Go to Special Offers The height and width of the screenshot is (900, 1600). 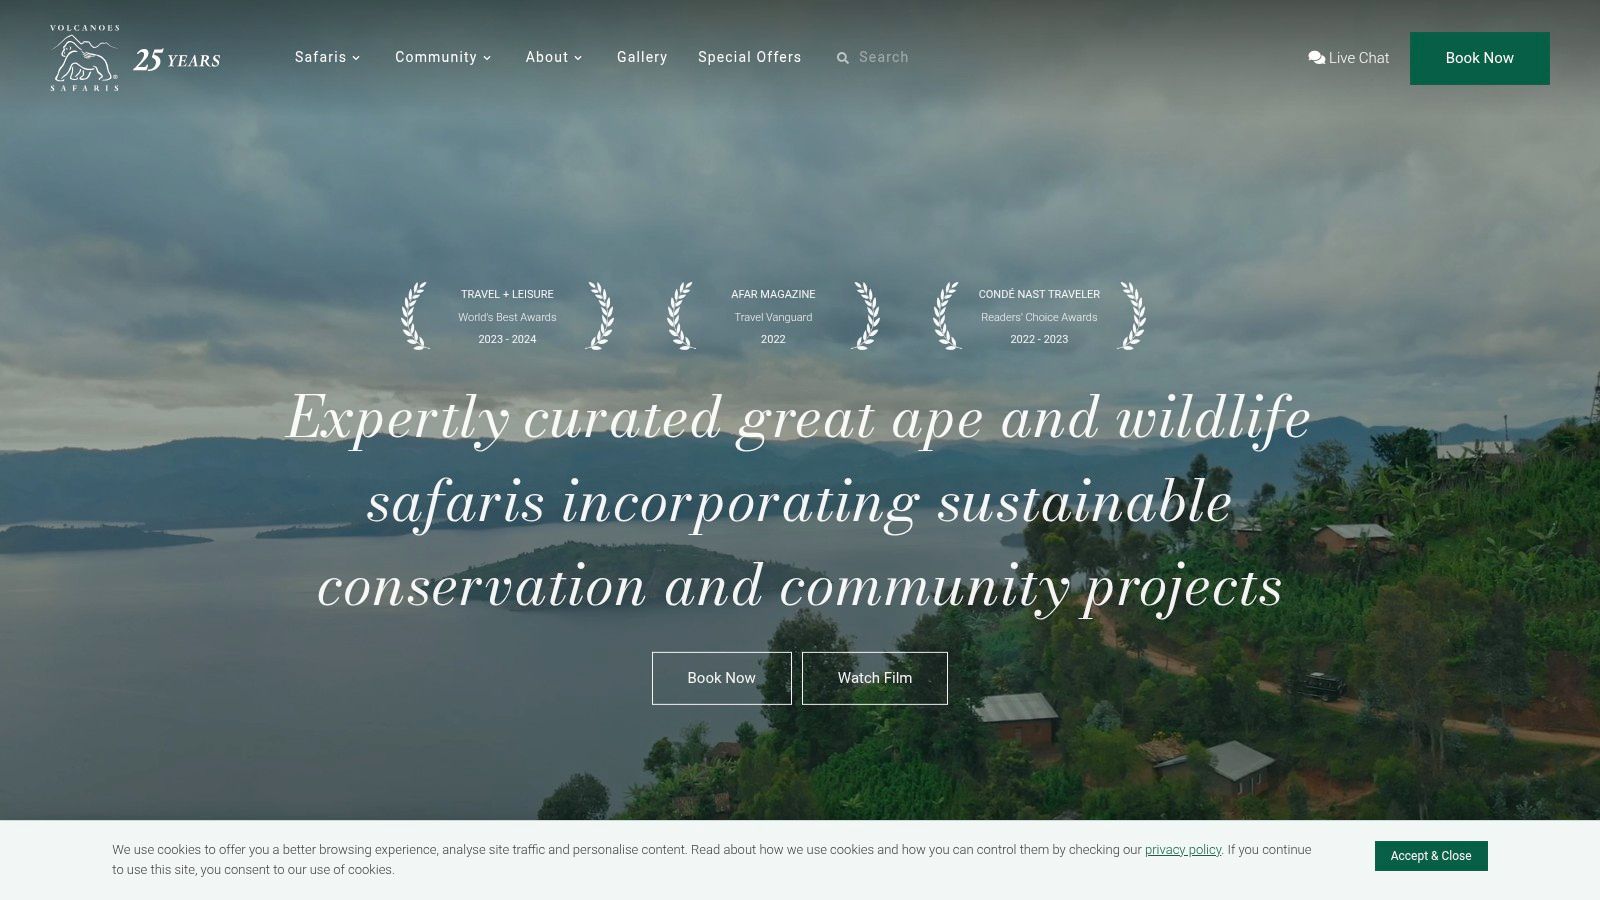click(x=750, y=58)
